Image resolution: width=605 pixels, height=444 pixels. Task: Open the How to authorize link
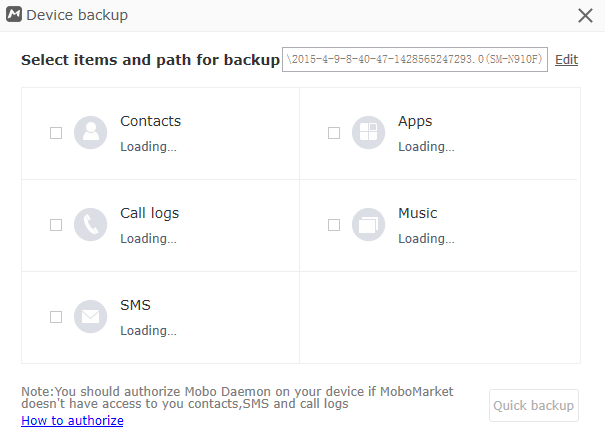tap(72, 421)
